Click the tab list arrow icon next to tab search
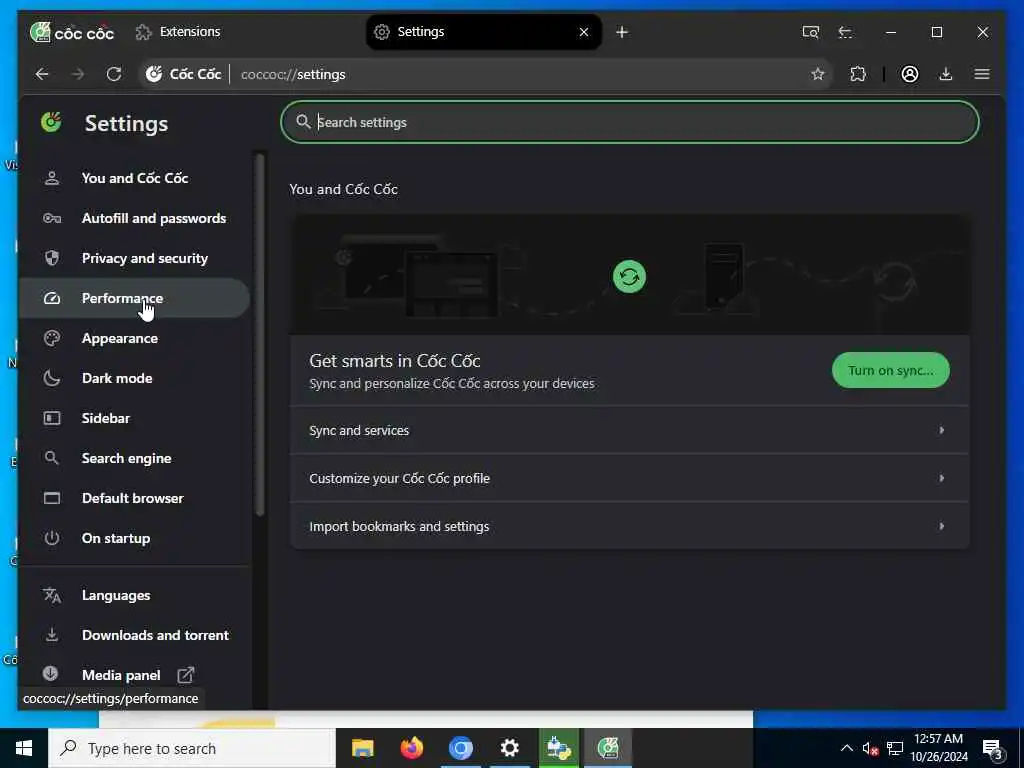Image resolution: width=1024 pixels, height=768 pixels. 845,32
